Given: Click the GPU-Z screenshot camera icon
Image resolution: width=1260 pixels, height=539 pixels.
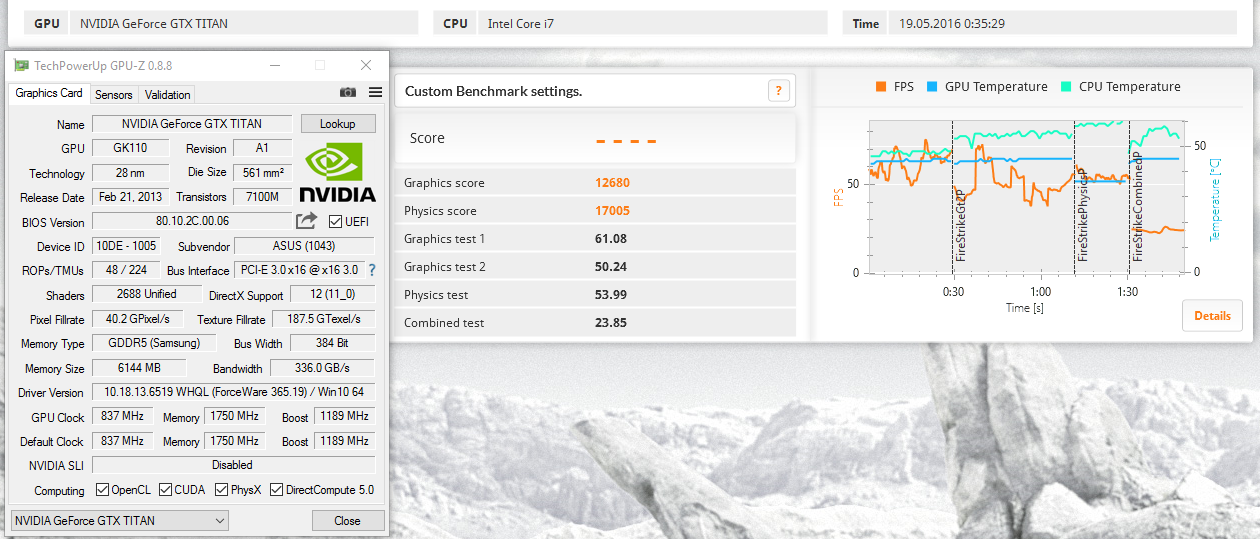Looking at the screenshot, I should (x=348, y=92).
